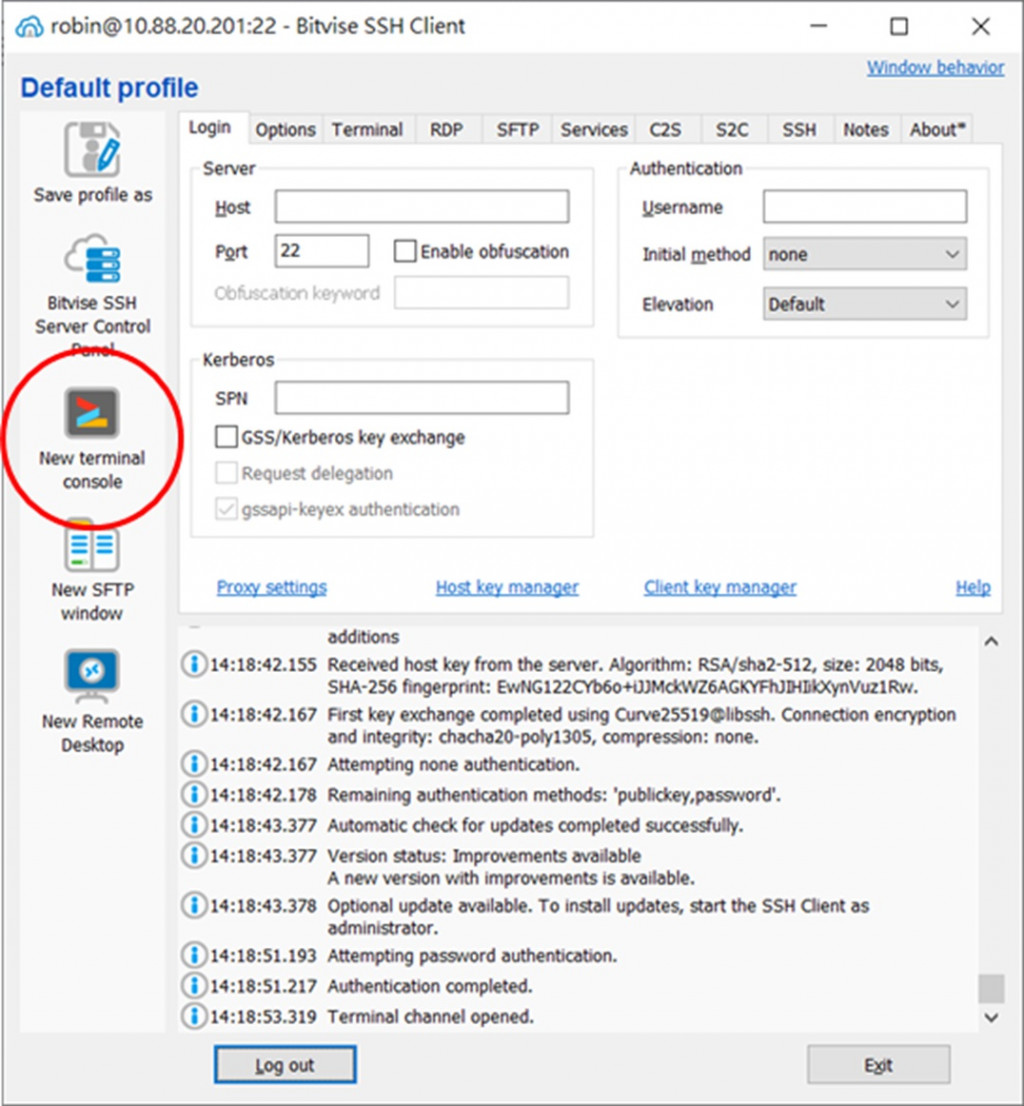
Task: Click the Log out button
Action: click(x=285, y=1064)
